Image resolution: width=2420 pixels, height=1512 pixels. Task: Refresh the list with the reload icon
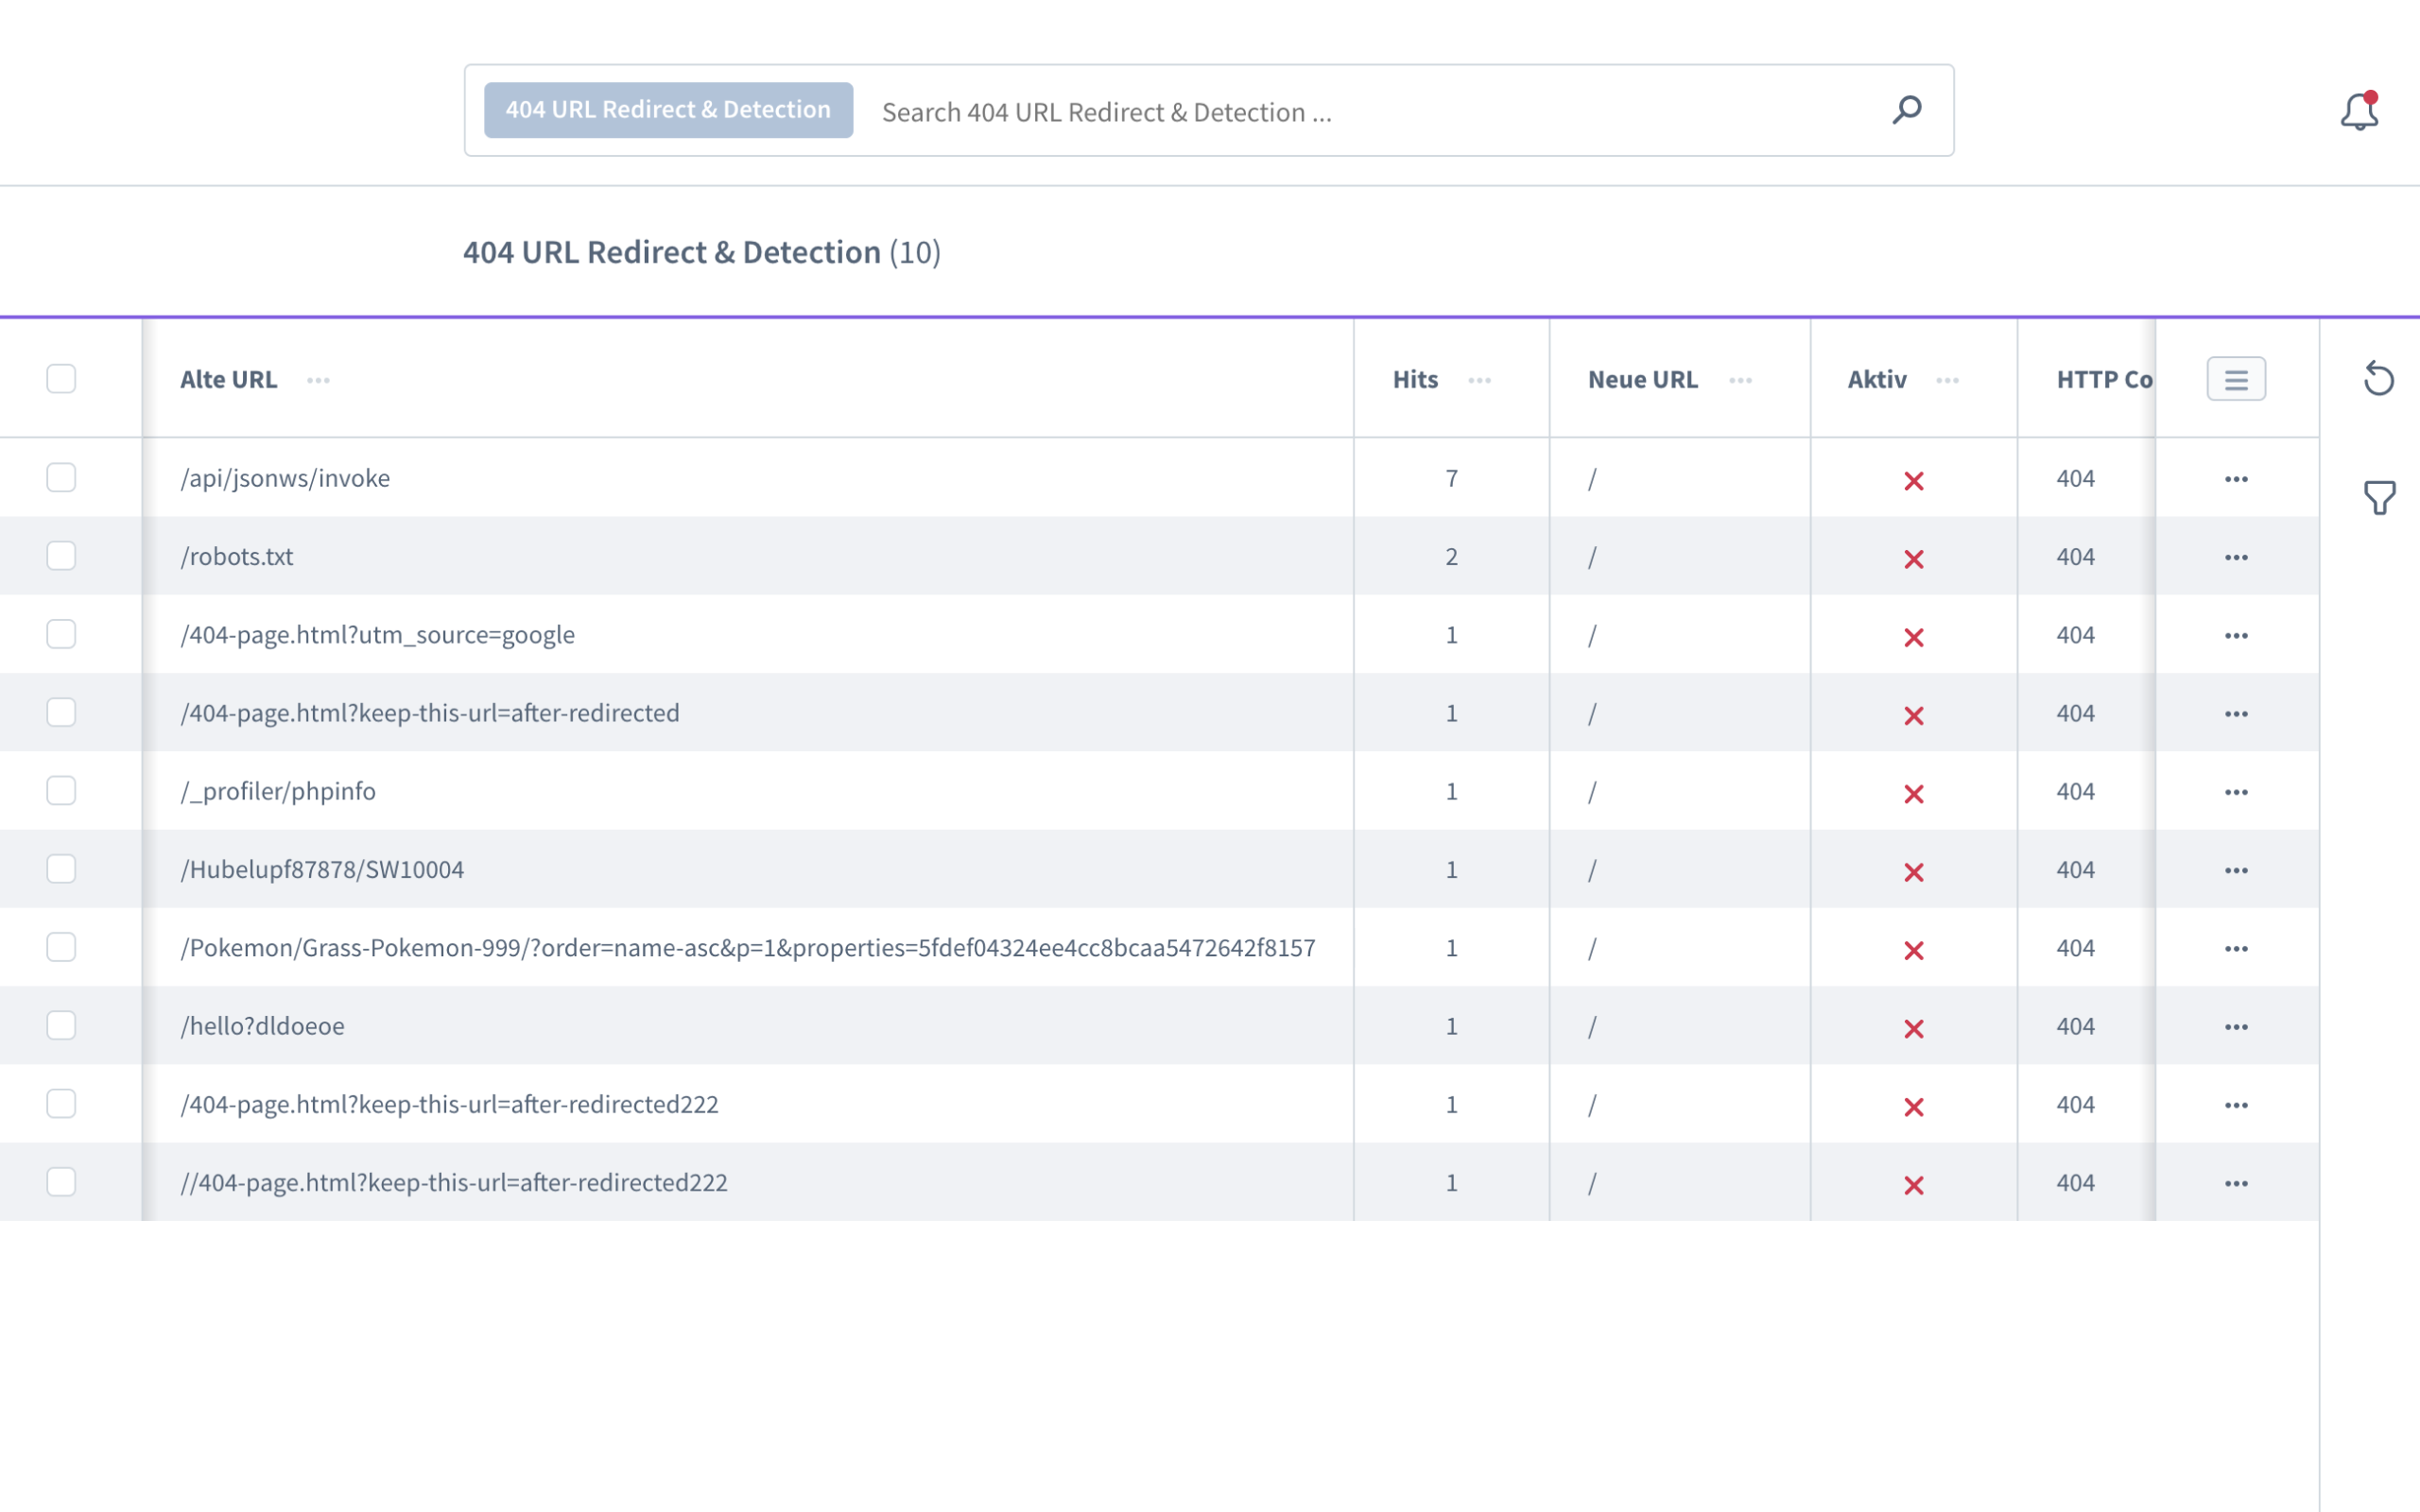[2378, 379]
